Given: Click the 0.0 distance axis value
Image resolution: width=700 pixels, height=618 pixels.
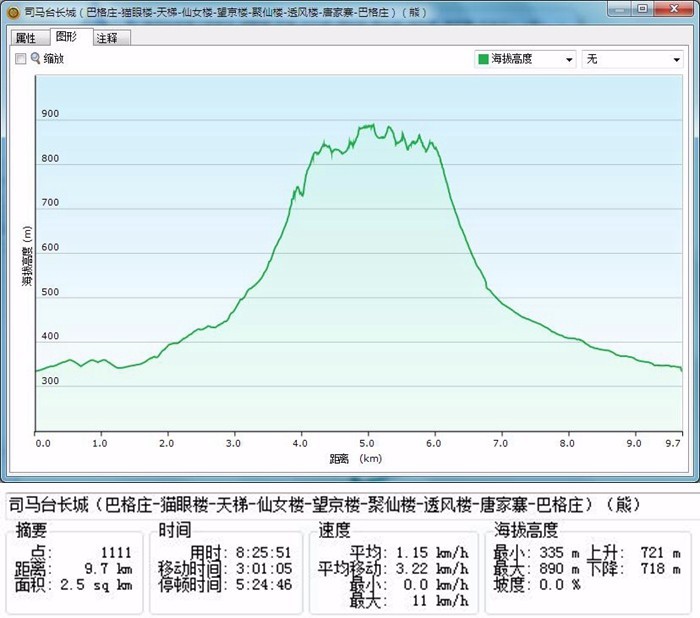Looking at the screenshot, I should click(43, 443).
